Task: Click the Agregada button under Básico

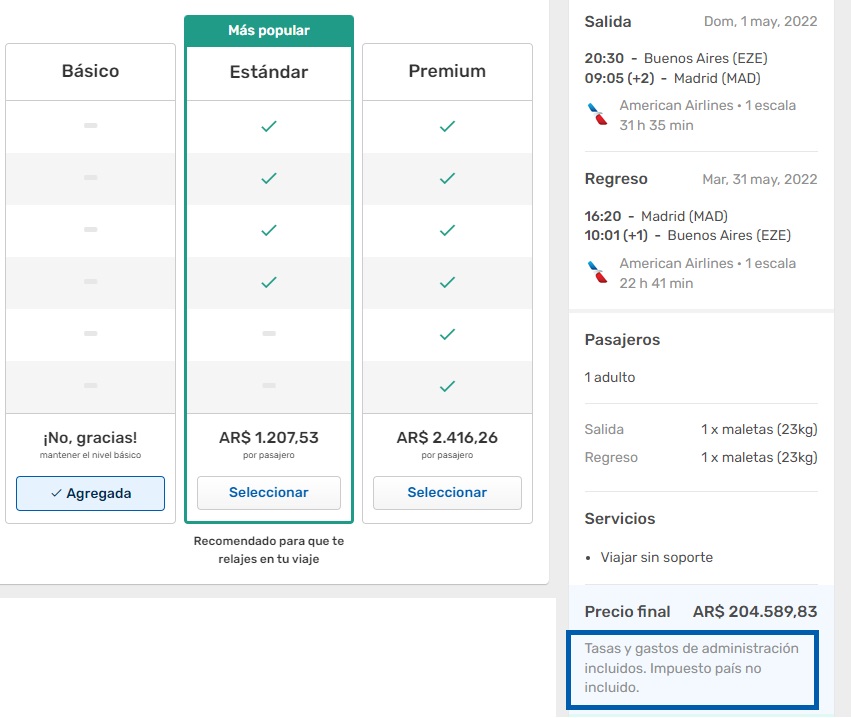Action: point(90,493)
